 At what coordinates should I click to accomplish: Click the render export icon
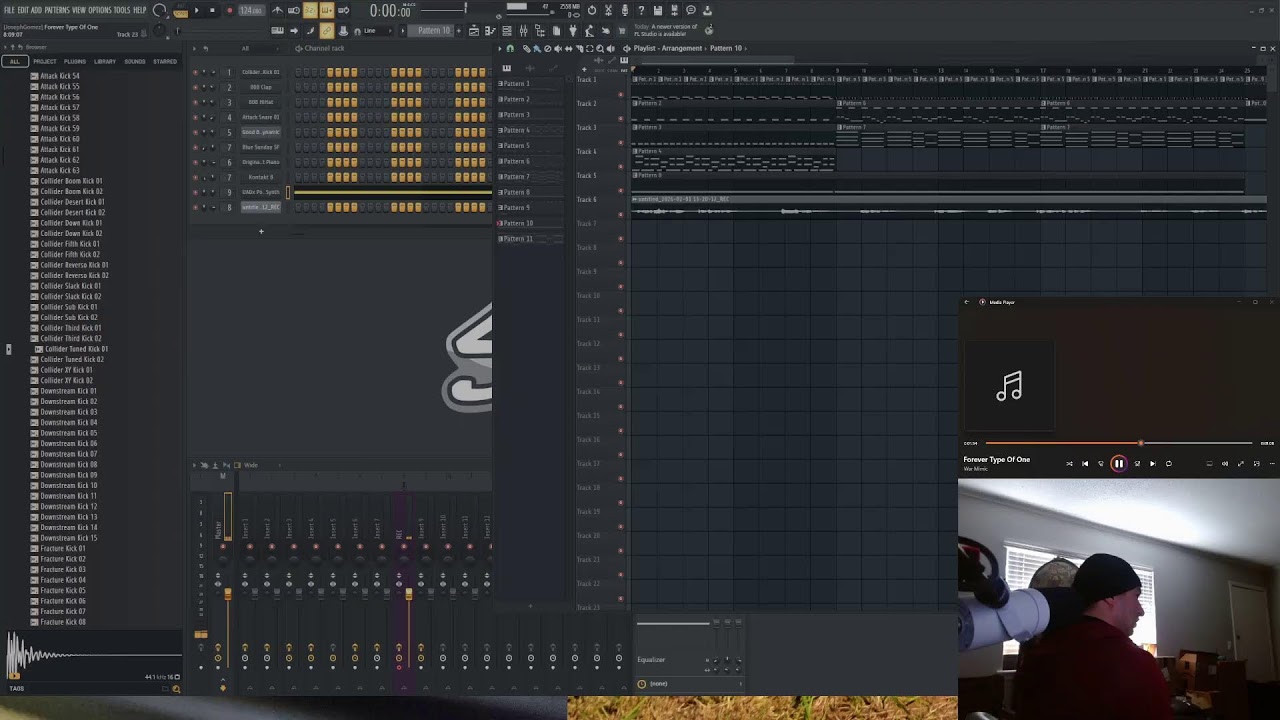(674, 10)
